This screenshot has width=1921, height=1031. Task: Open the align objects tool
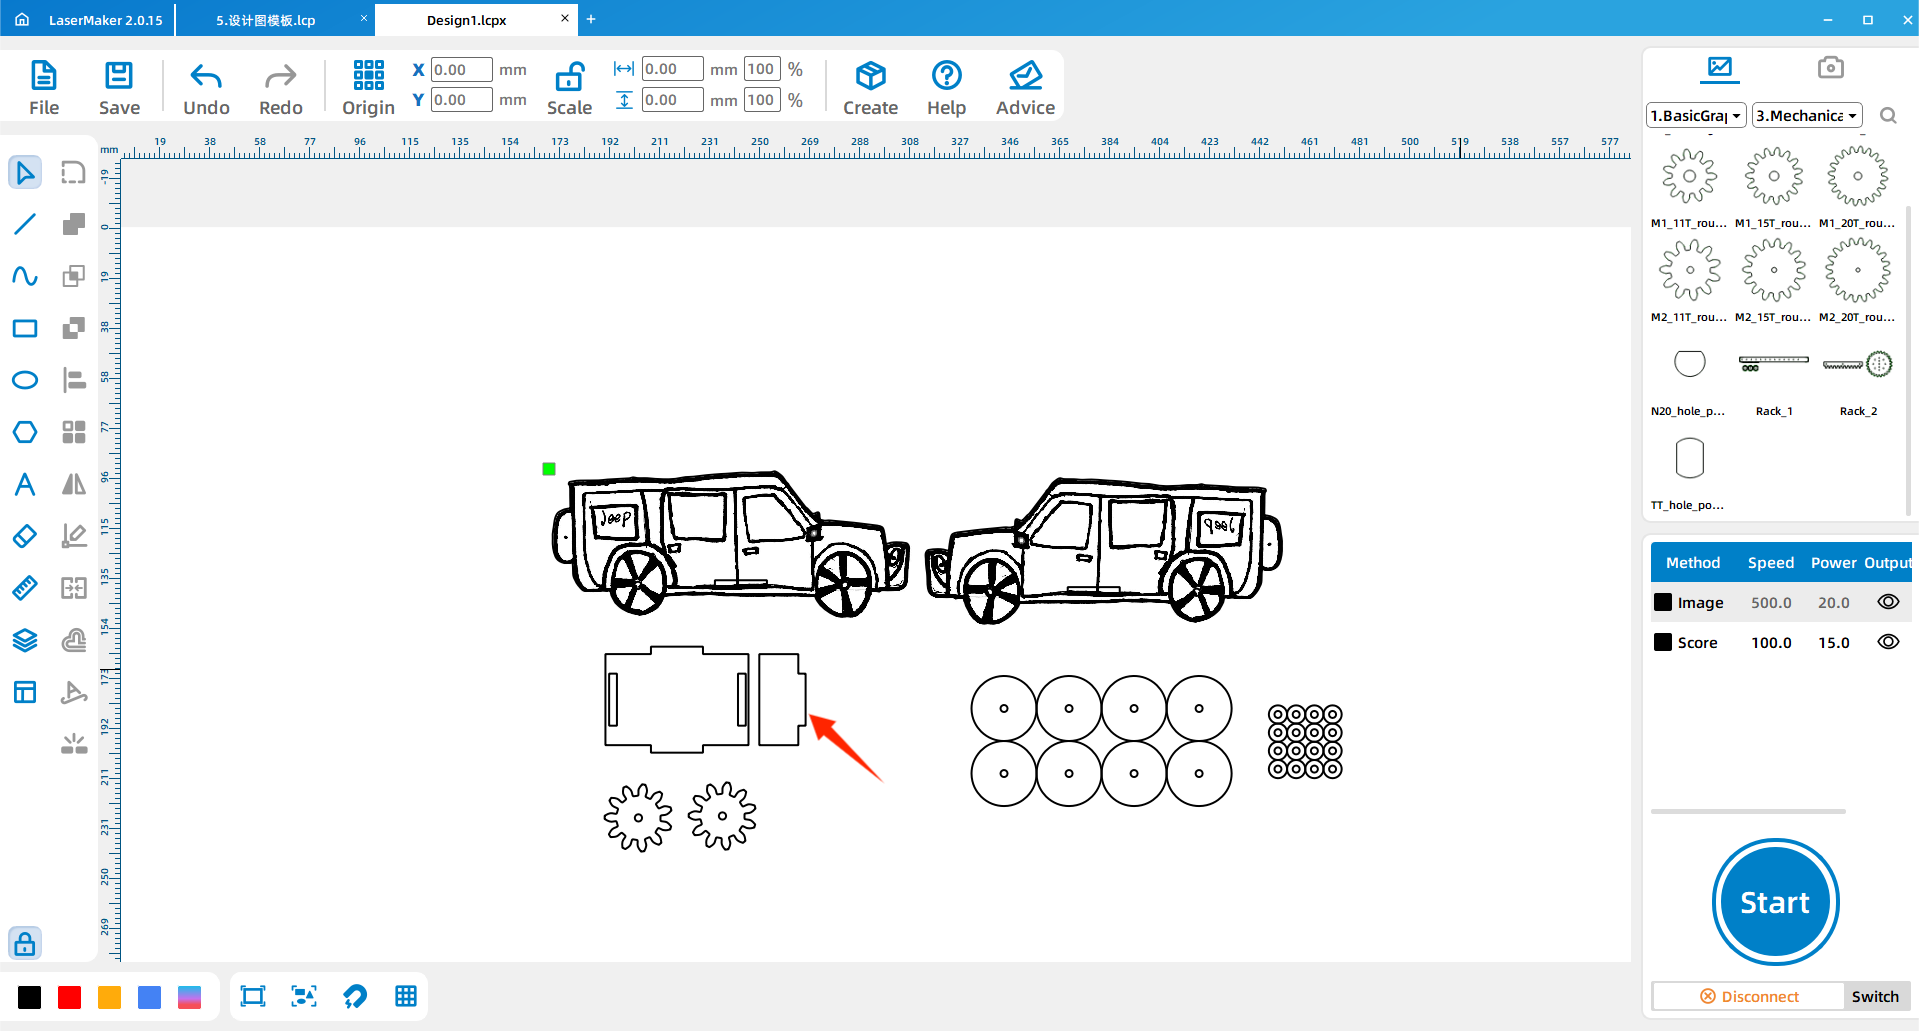(73, 380)
